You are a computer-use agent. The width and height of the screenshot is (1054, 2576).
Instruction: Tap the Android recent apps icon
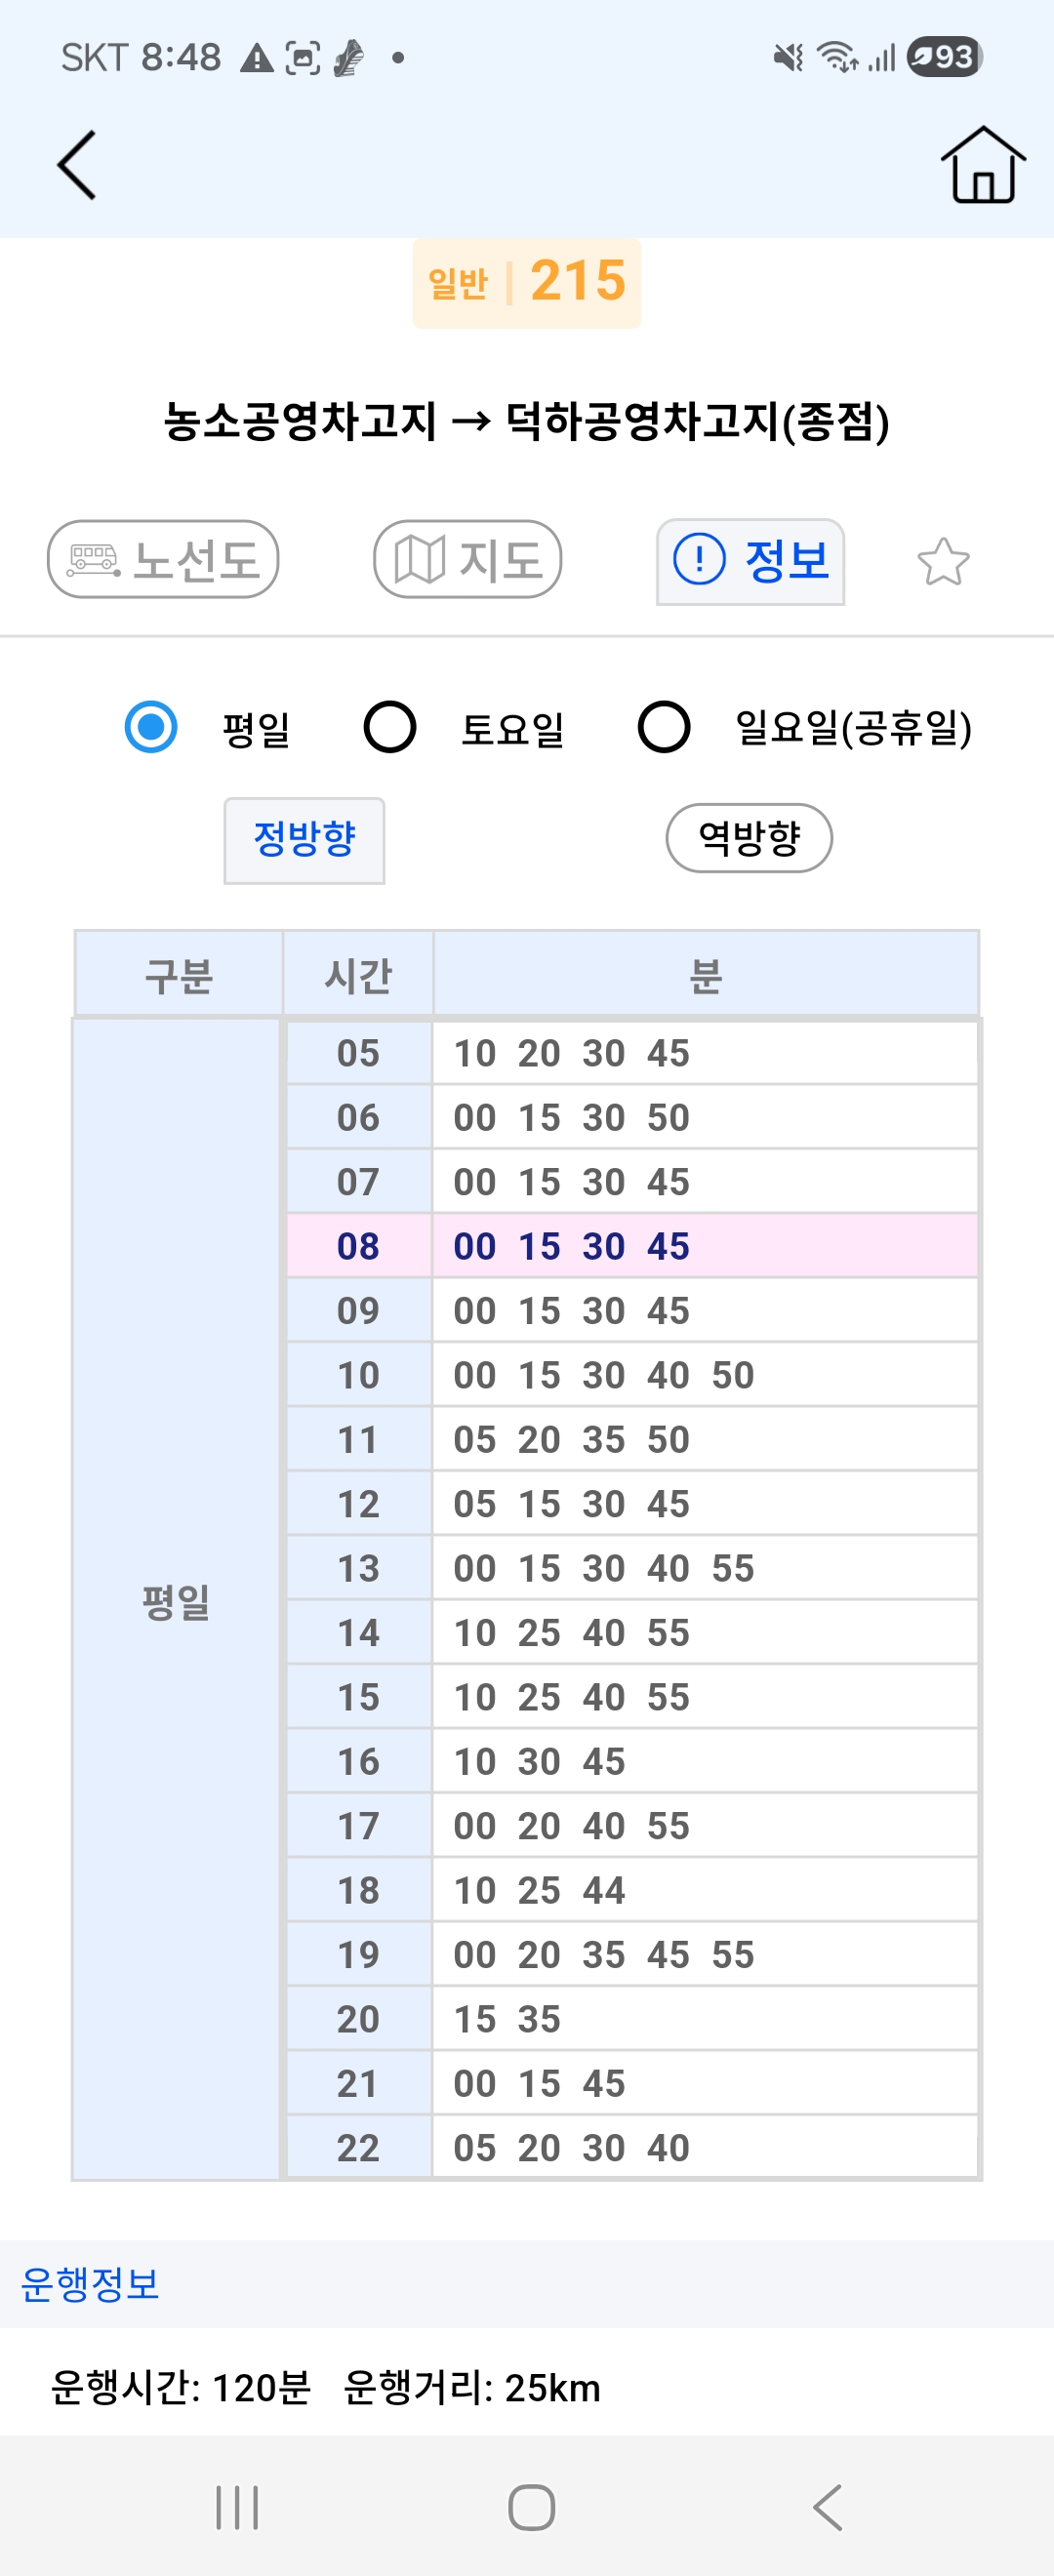pyautogui.click(x=237, y=2507)
